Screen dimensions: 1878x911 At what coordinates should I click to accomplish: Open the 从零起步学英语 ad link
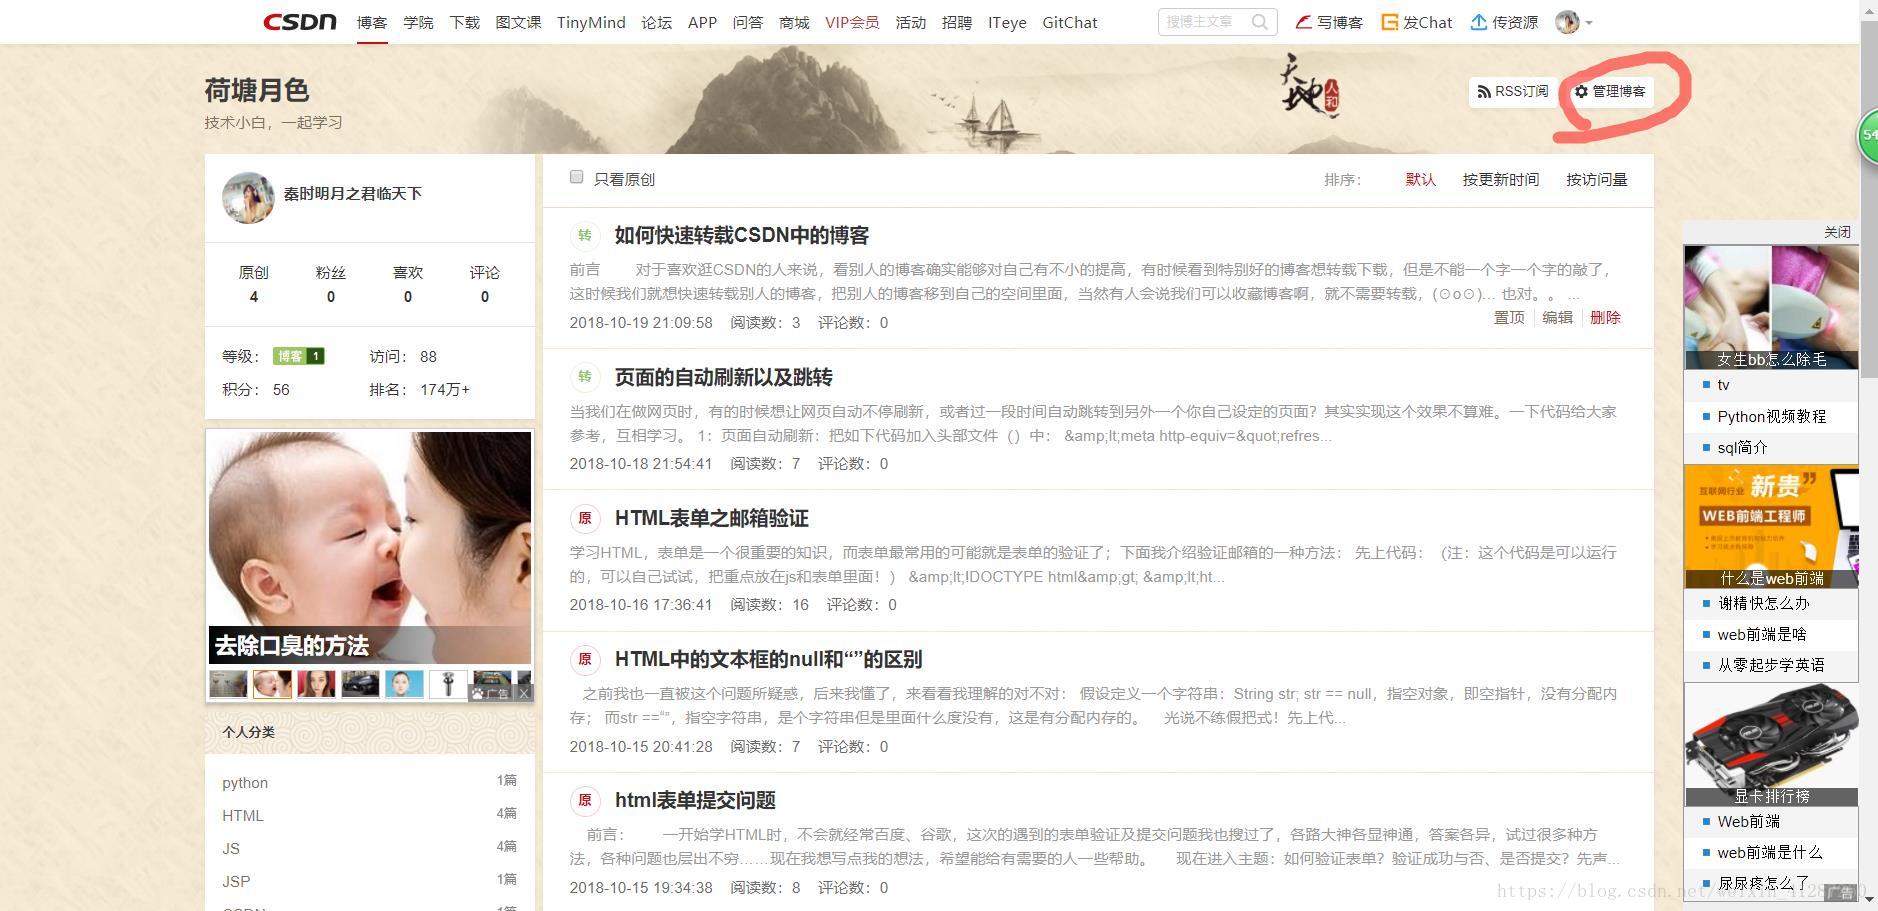(x=1771, y=665)
